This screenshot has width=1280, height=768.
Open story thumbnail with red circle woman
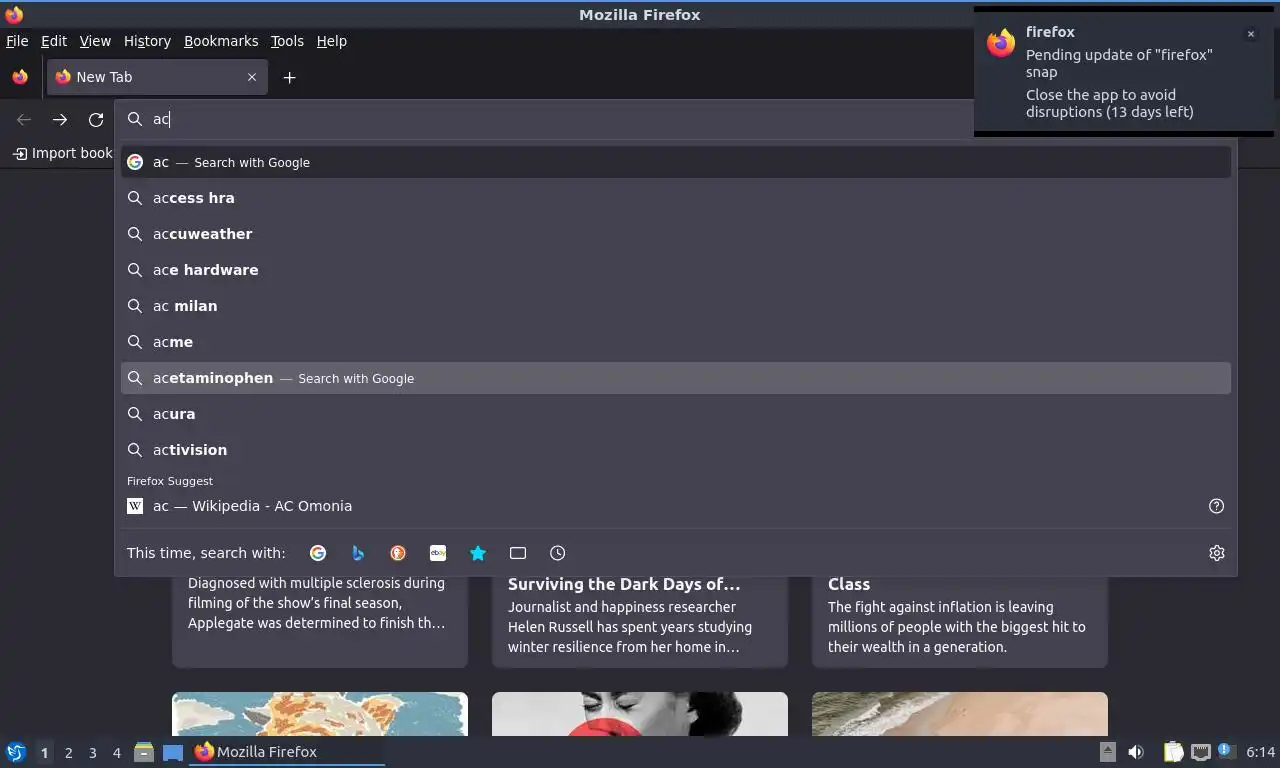[x=640, y=714]
